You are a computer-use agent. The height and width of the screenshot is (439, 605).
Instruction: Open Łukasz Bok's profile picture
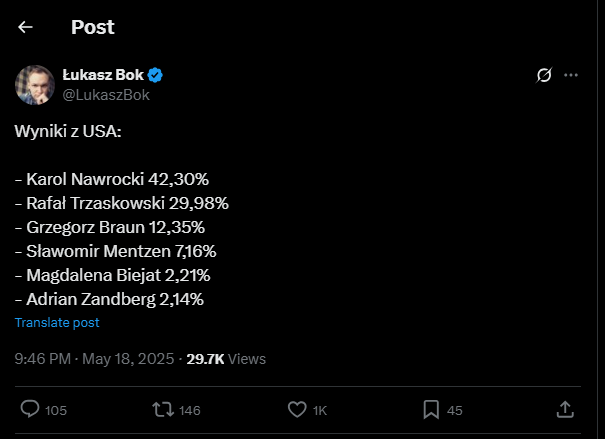click(x=34, y=84)
